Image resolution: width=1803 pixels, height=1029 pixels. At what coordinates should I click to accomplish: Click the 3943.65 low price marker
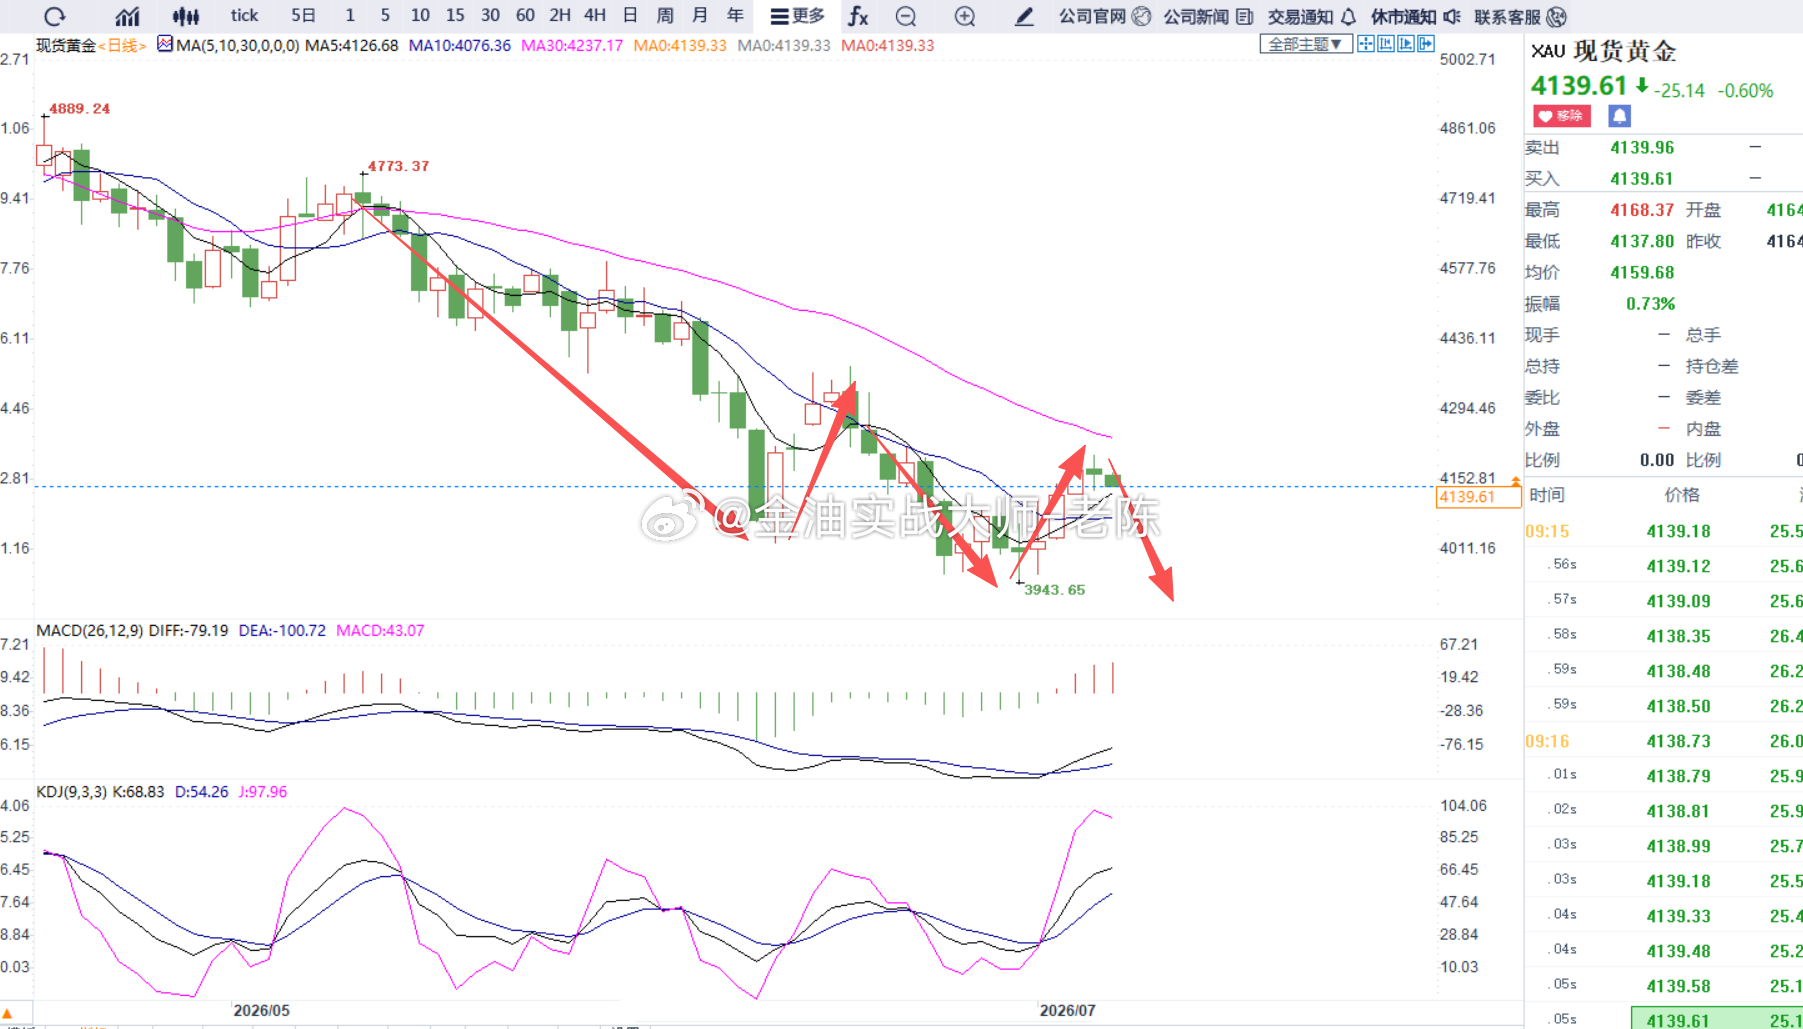1054,590
